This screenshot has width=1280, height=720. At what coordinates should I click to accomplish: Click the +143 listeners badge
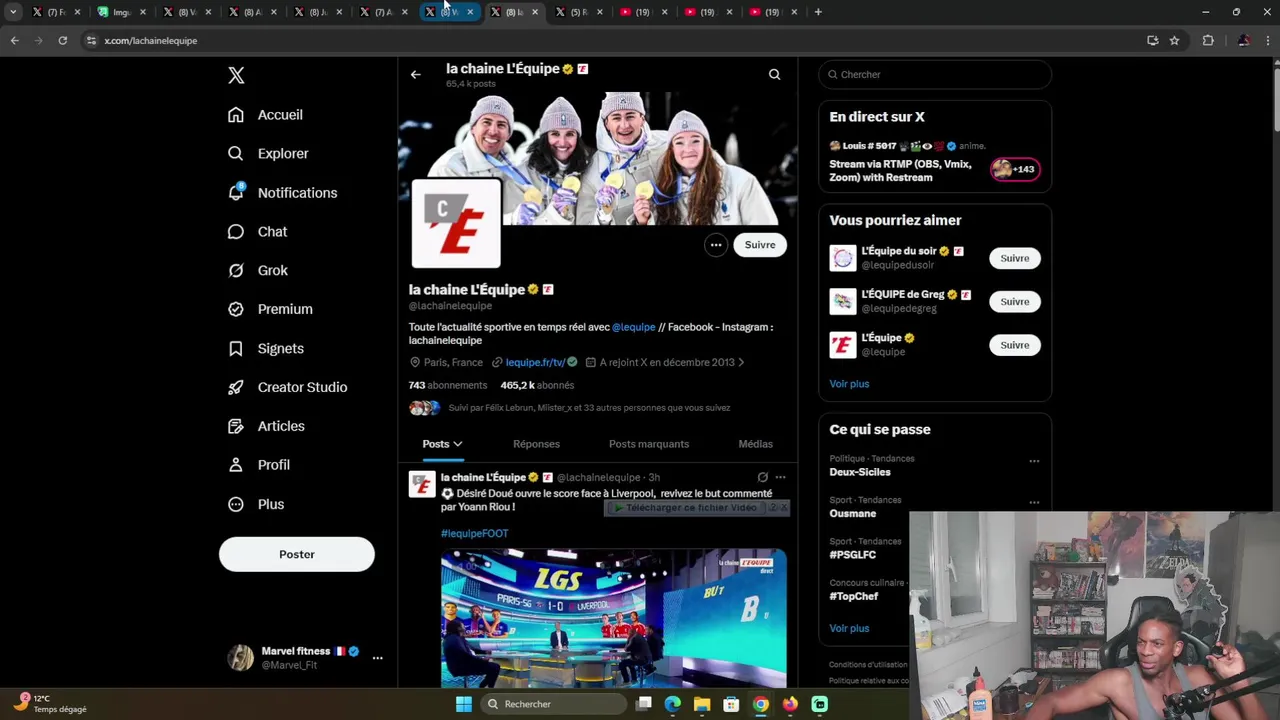click(1015, 169)
